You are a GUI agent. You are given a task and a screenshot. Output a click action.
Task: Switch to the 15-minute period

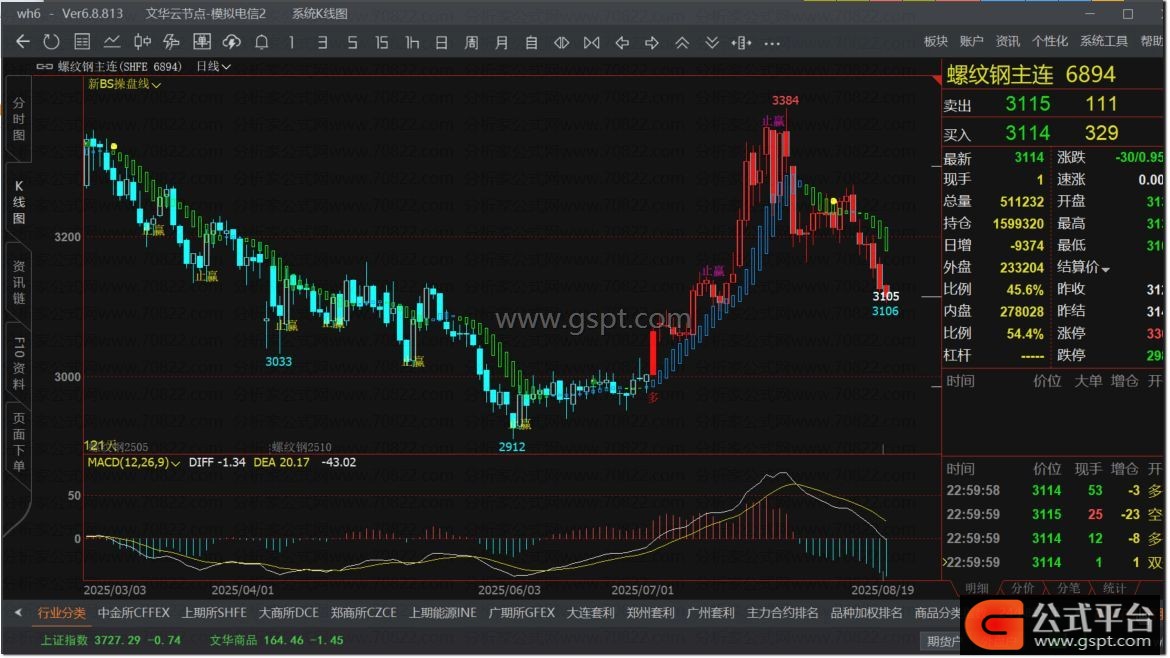(x=382, y=42)
